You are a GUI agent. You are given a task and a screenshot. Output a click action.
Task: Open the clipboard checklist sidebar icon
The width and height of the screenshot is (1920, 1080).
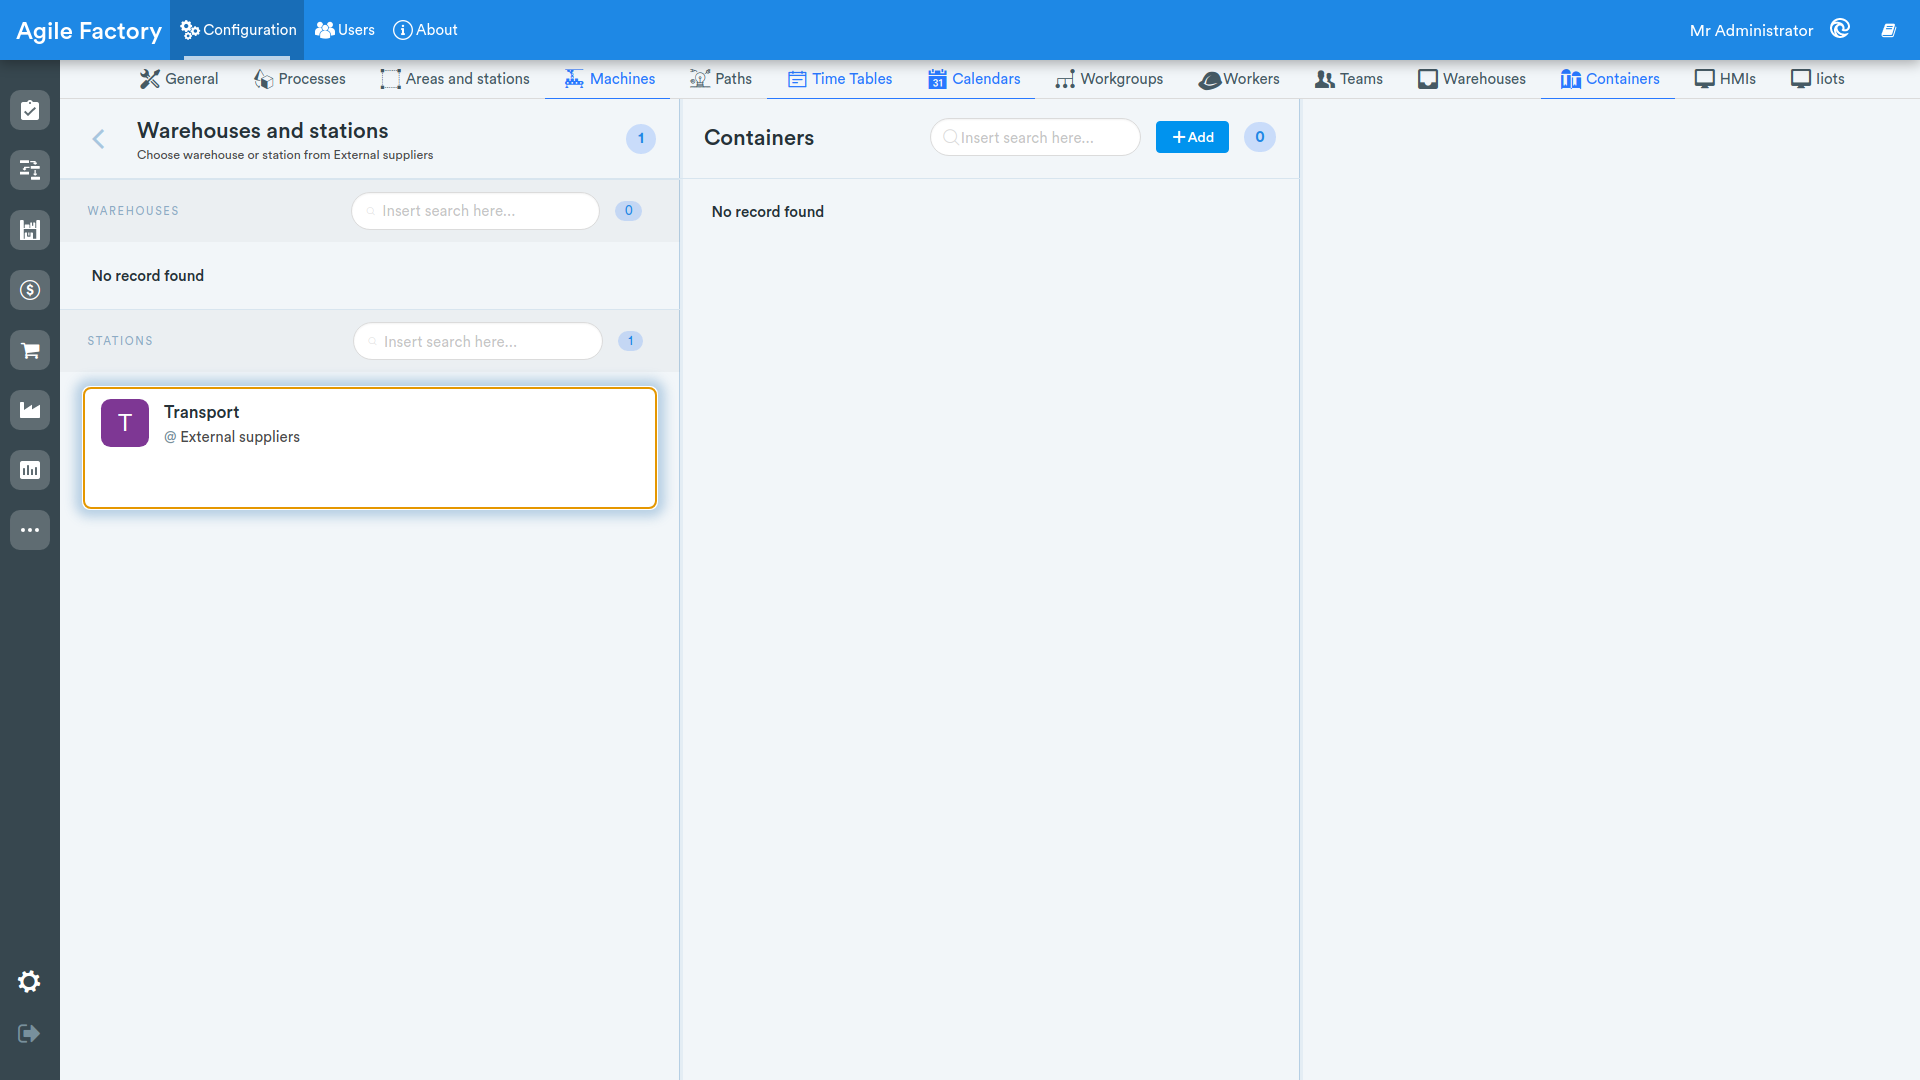[30, 110]
